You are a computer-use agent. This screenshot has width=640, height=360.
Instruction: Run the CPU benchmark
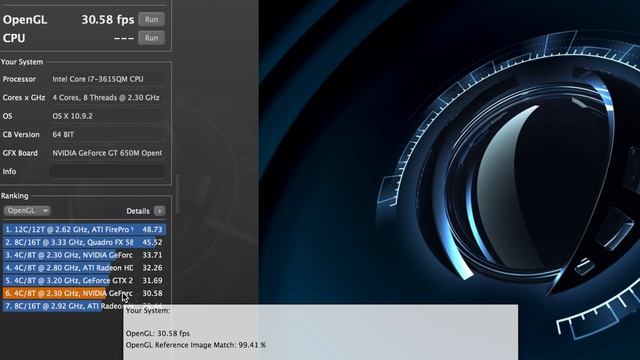tap(151, 38)
